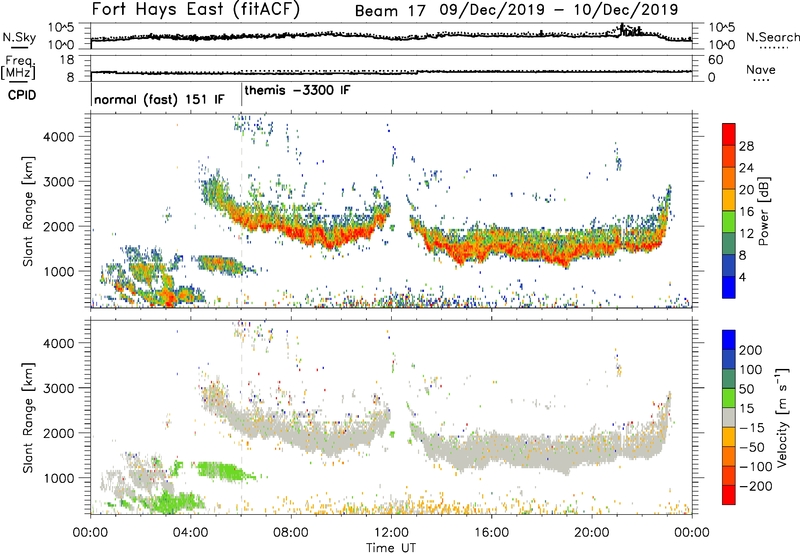This screenshot has width=800, height=554.
Task: Click the "08:00" time axis label
Action: click(291, 533)
